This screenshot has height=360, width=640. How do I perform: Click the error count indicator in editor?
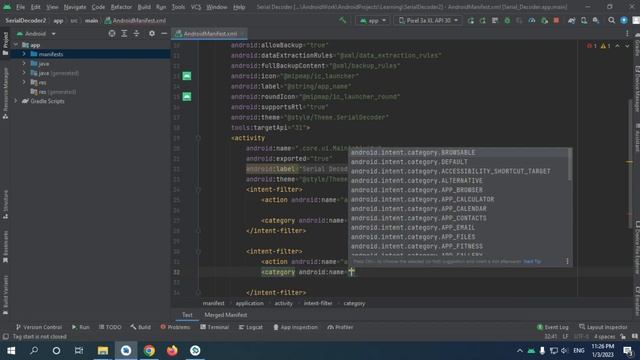click(592, 46)
